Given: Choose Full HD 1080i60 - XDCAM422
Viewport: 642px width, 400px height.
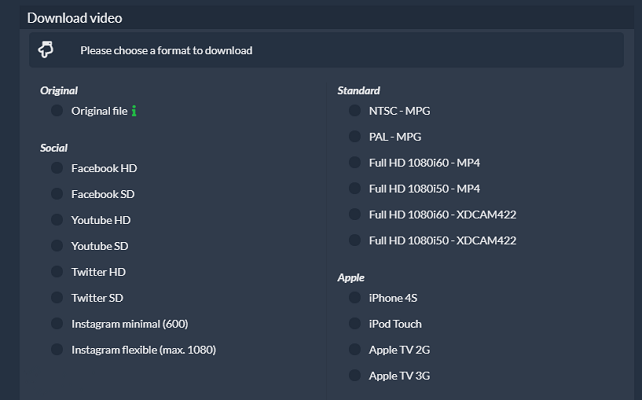Looking at the screenshot, I should (355, 214).
